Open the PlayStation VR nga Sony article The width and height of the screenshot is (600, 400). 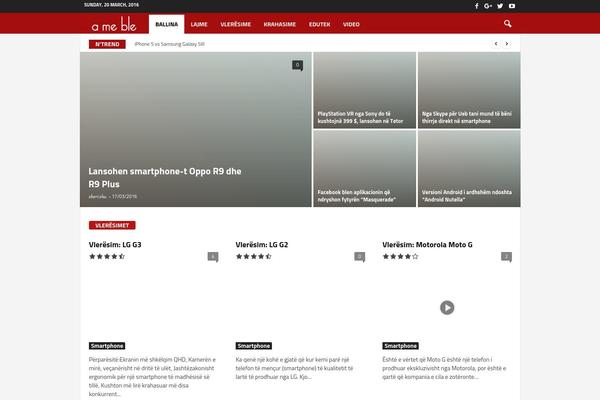coord(360,118)
